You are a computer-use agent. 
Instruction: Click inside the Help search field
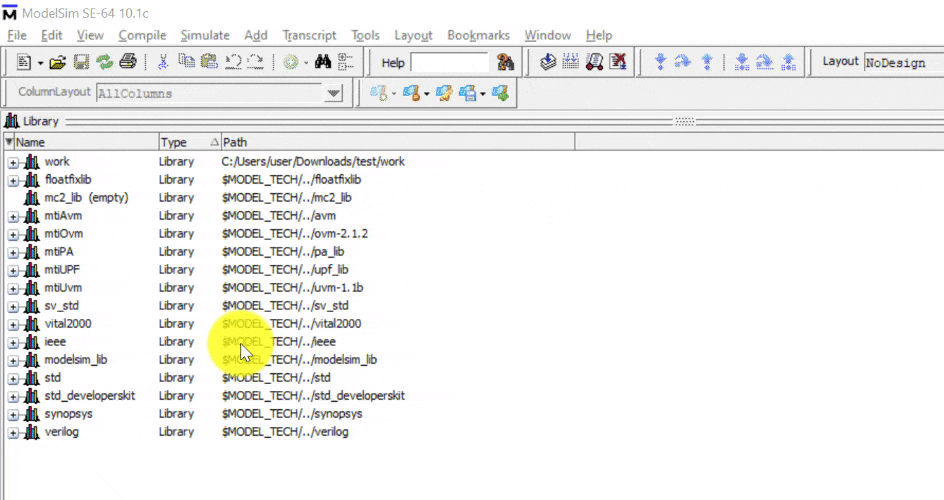click(449, 63)
